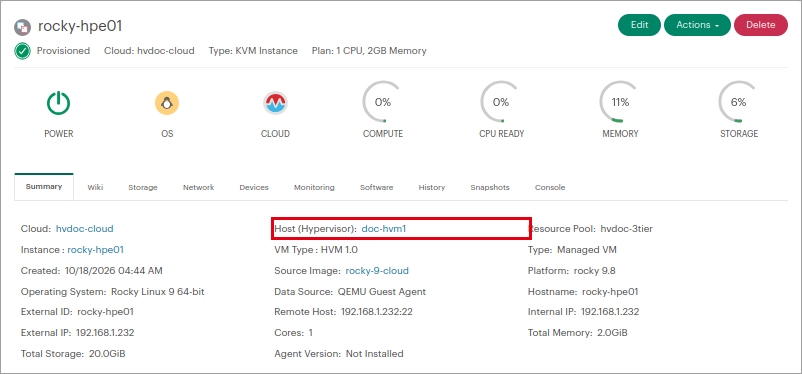Click the rocky-hpe01 instance icon in header
Image resolution: width=802 pixels, height=374 pixels.
tap(23, 27)
